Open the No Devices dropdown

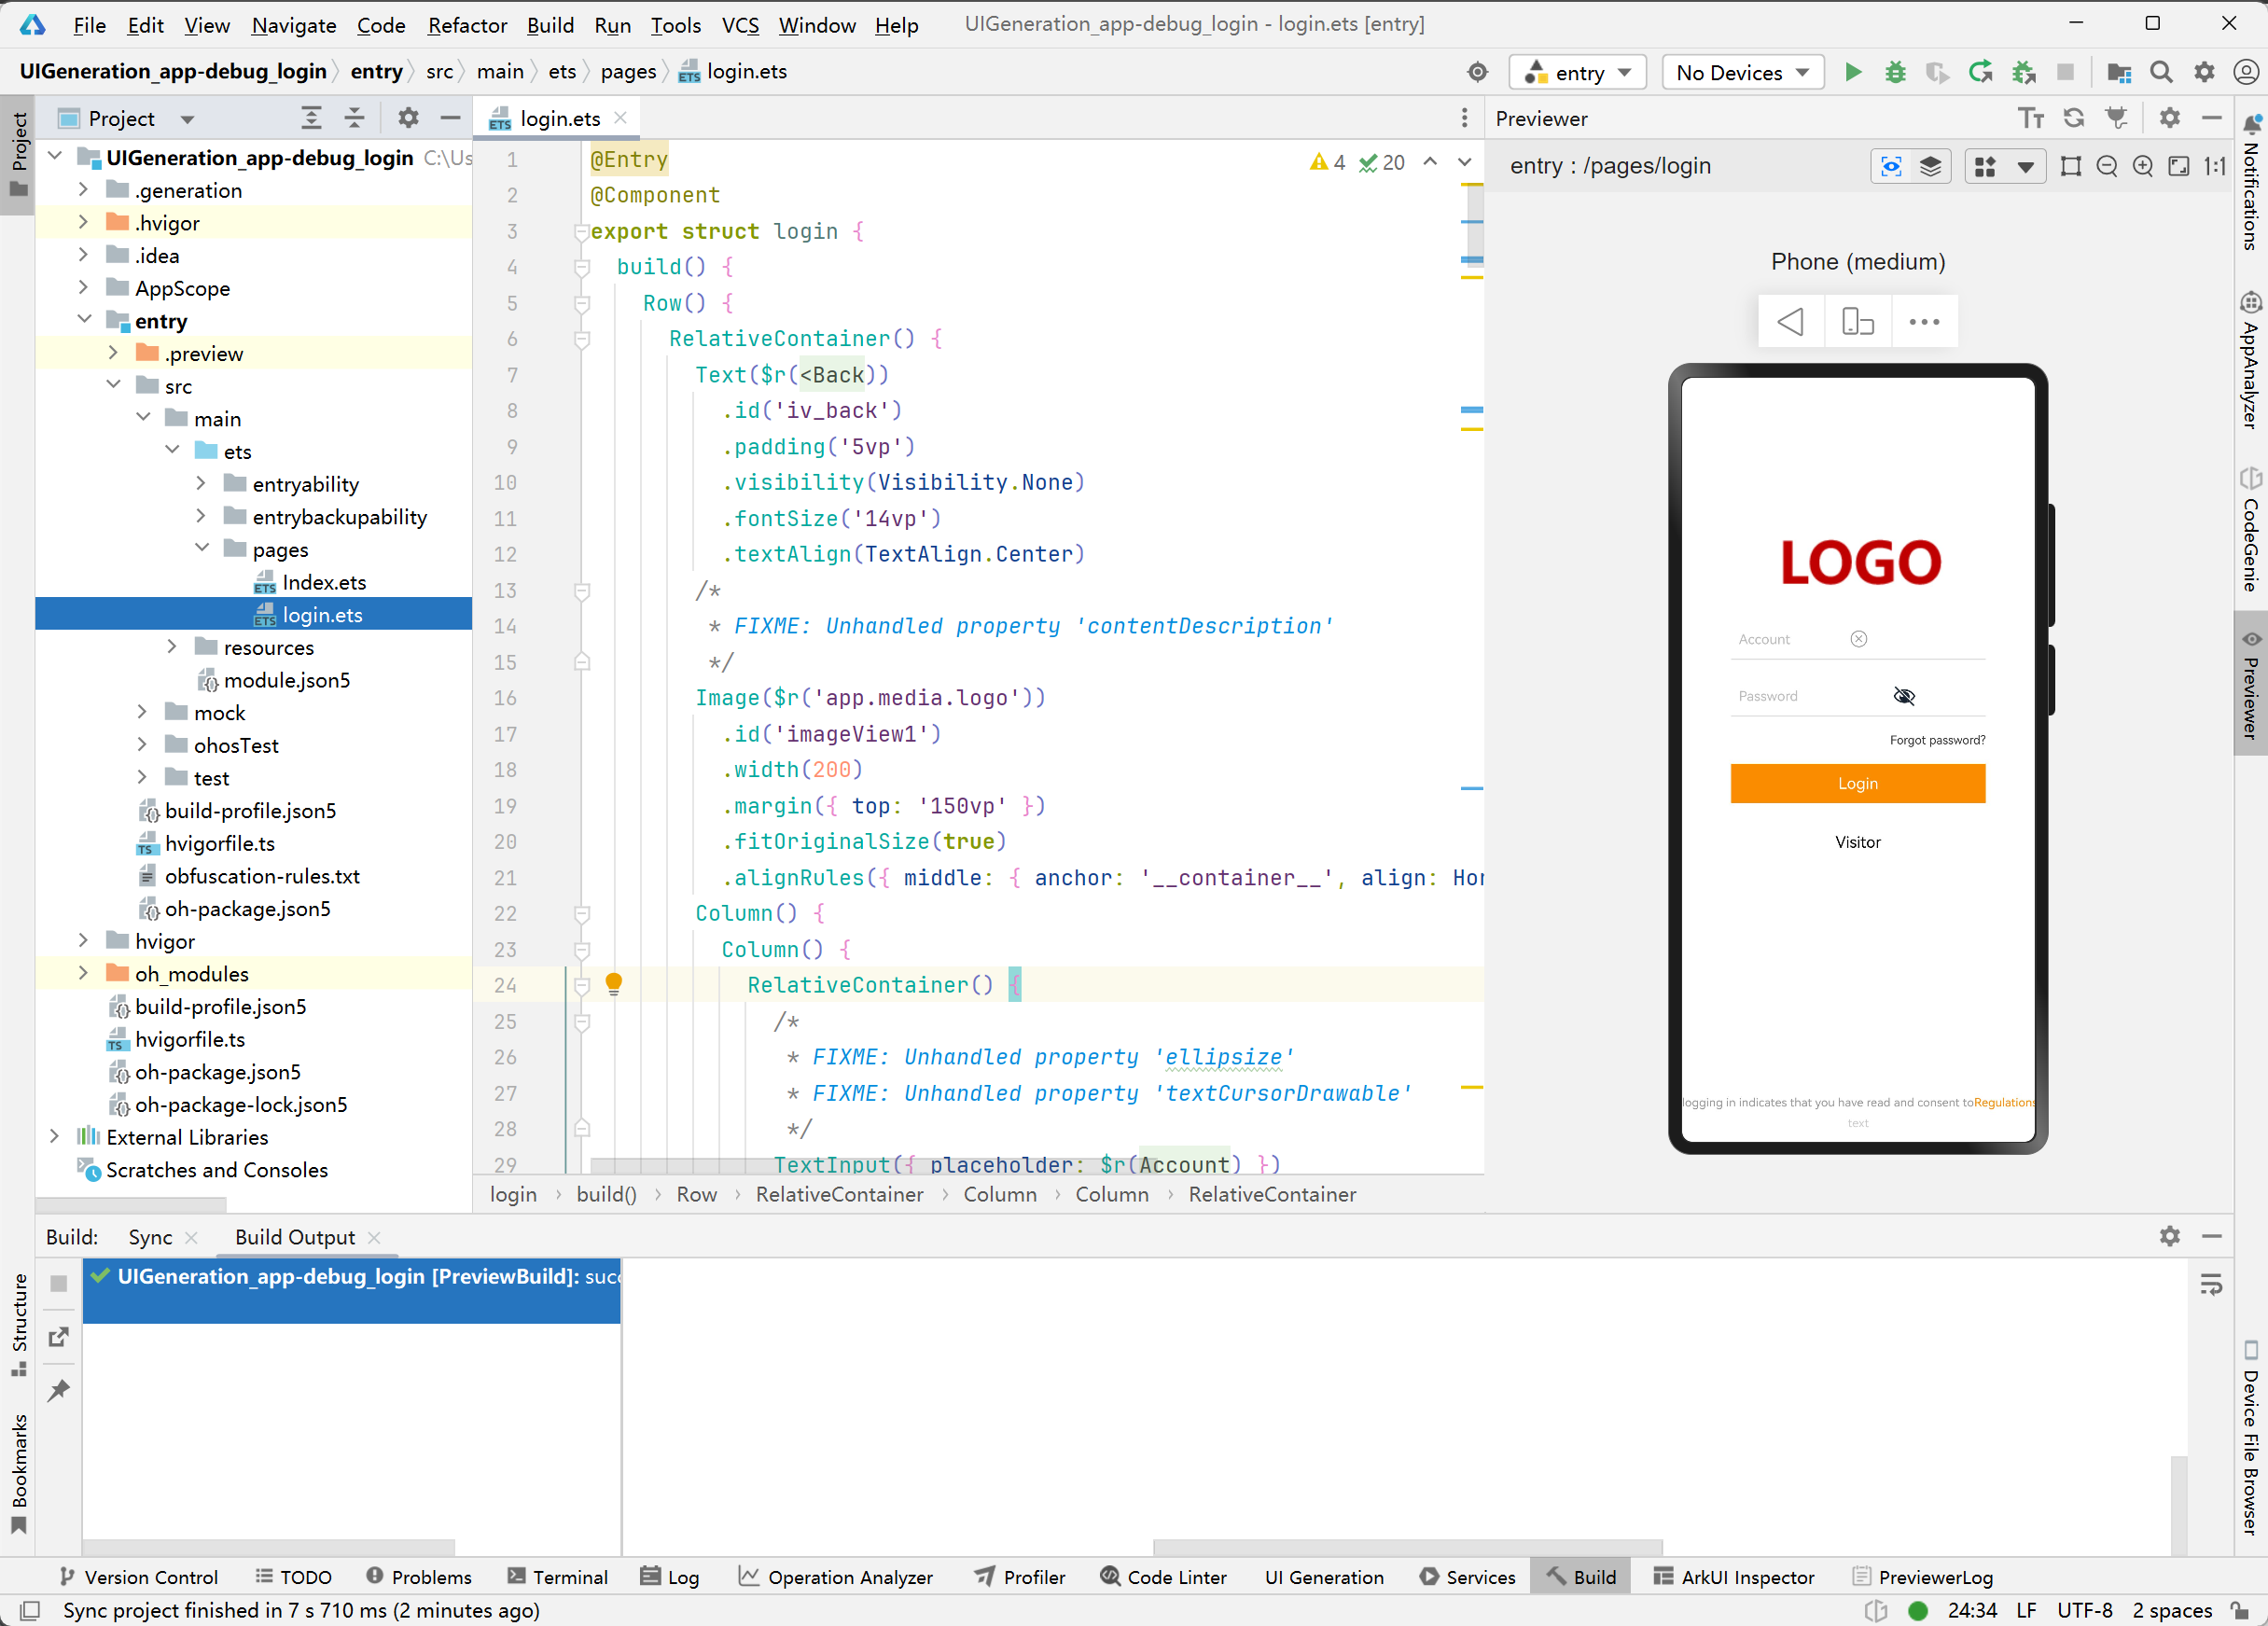pyautogui.click(x=1743, y=72)
